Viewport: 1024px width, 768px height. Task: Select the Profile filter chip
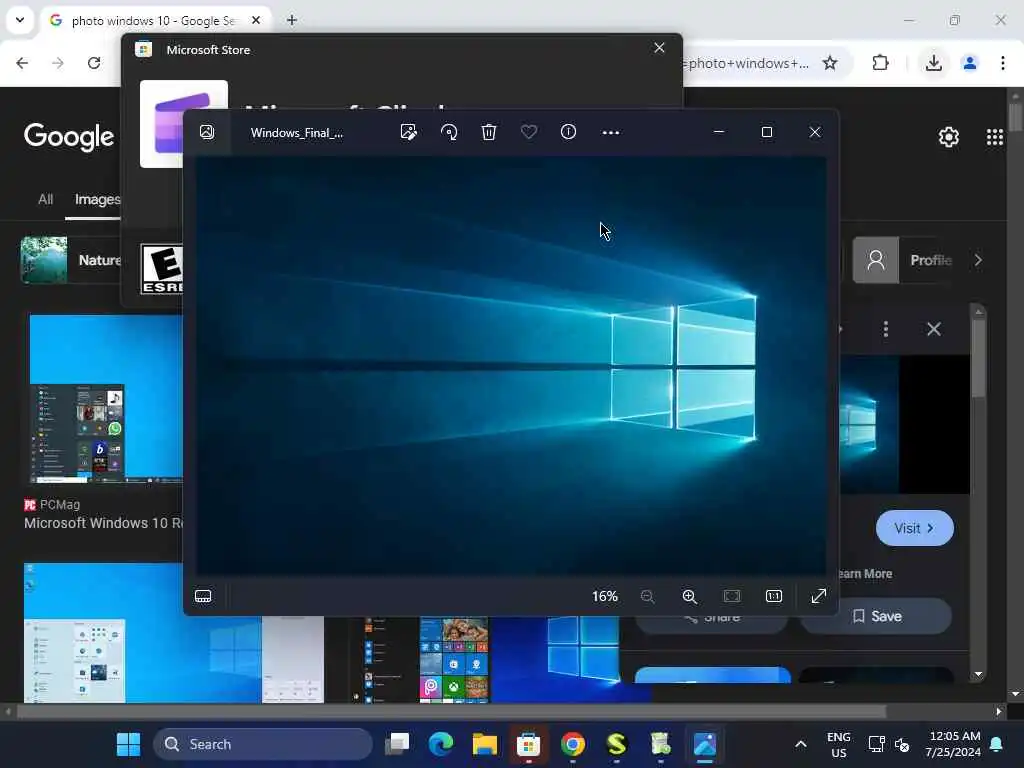(903, 260)
